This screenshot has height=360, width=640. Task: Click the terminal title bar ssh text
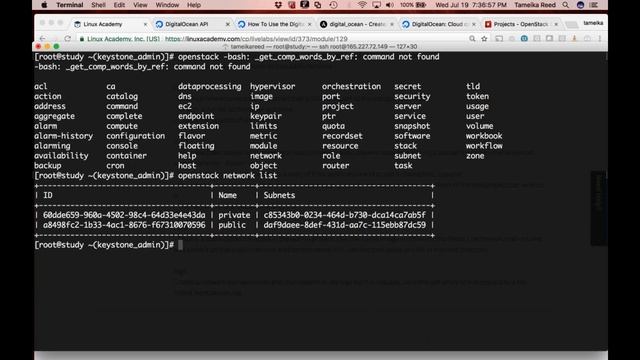coord(324,47)
